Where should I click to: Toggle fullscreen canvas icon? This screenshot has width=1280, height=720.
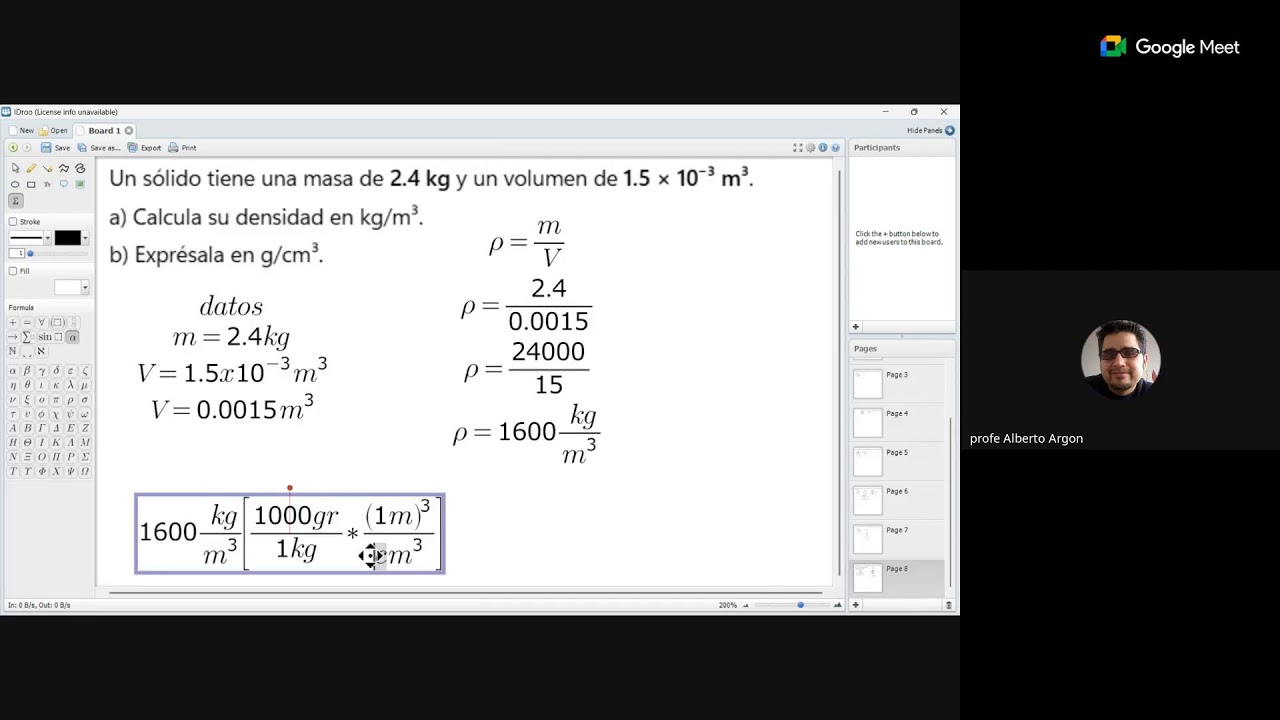pos(798,148)
